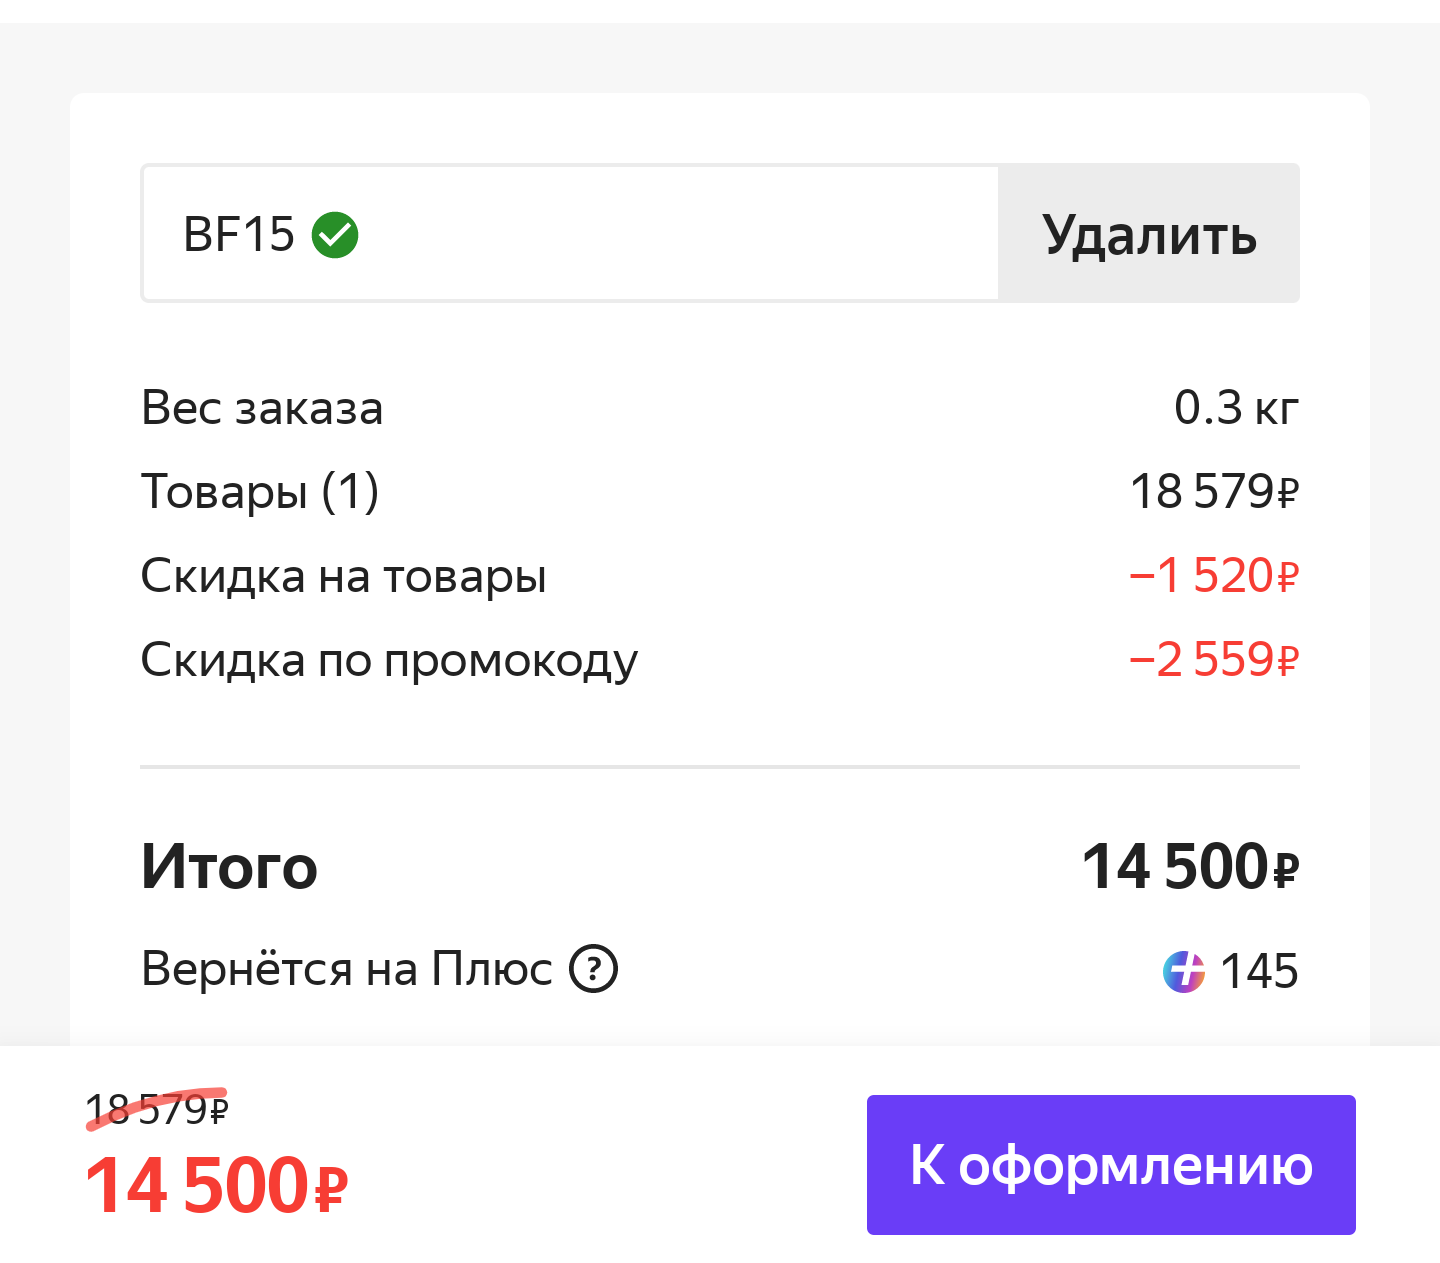
Task: Click the 145 Плюс points value
Action: [1259, 971]
